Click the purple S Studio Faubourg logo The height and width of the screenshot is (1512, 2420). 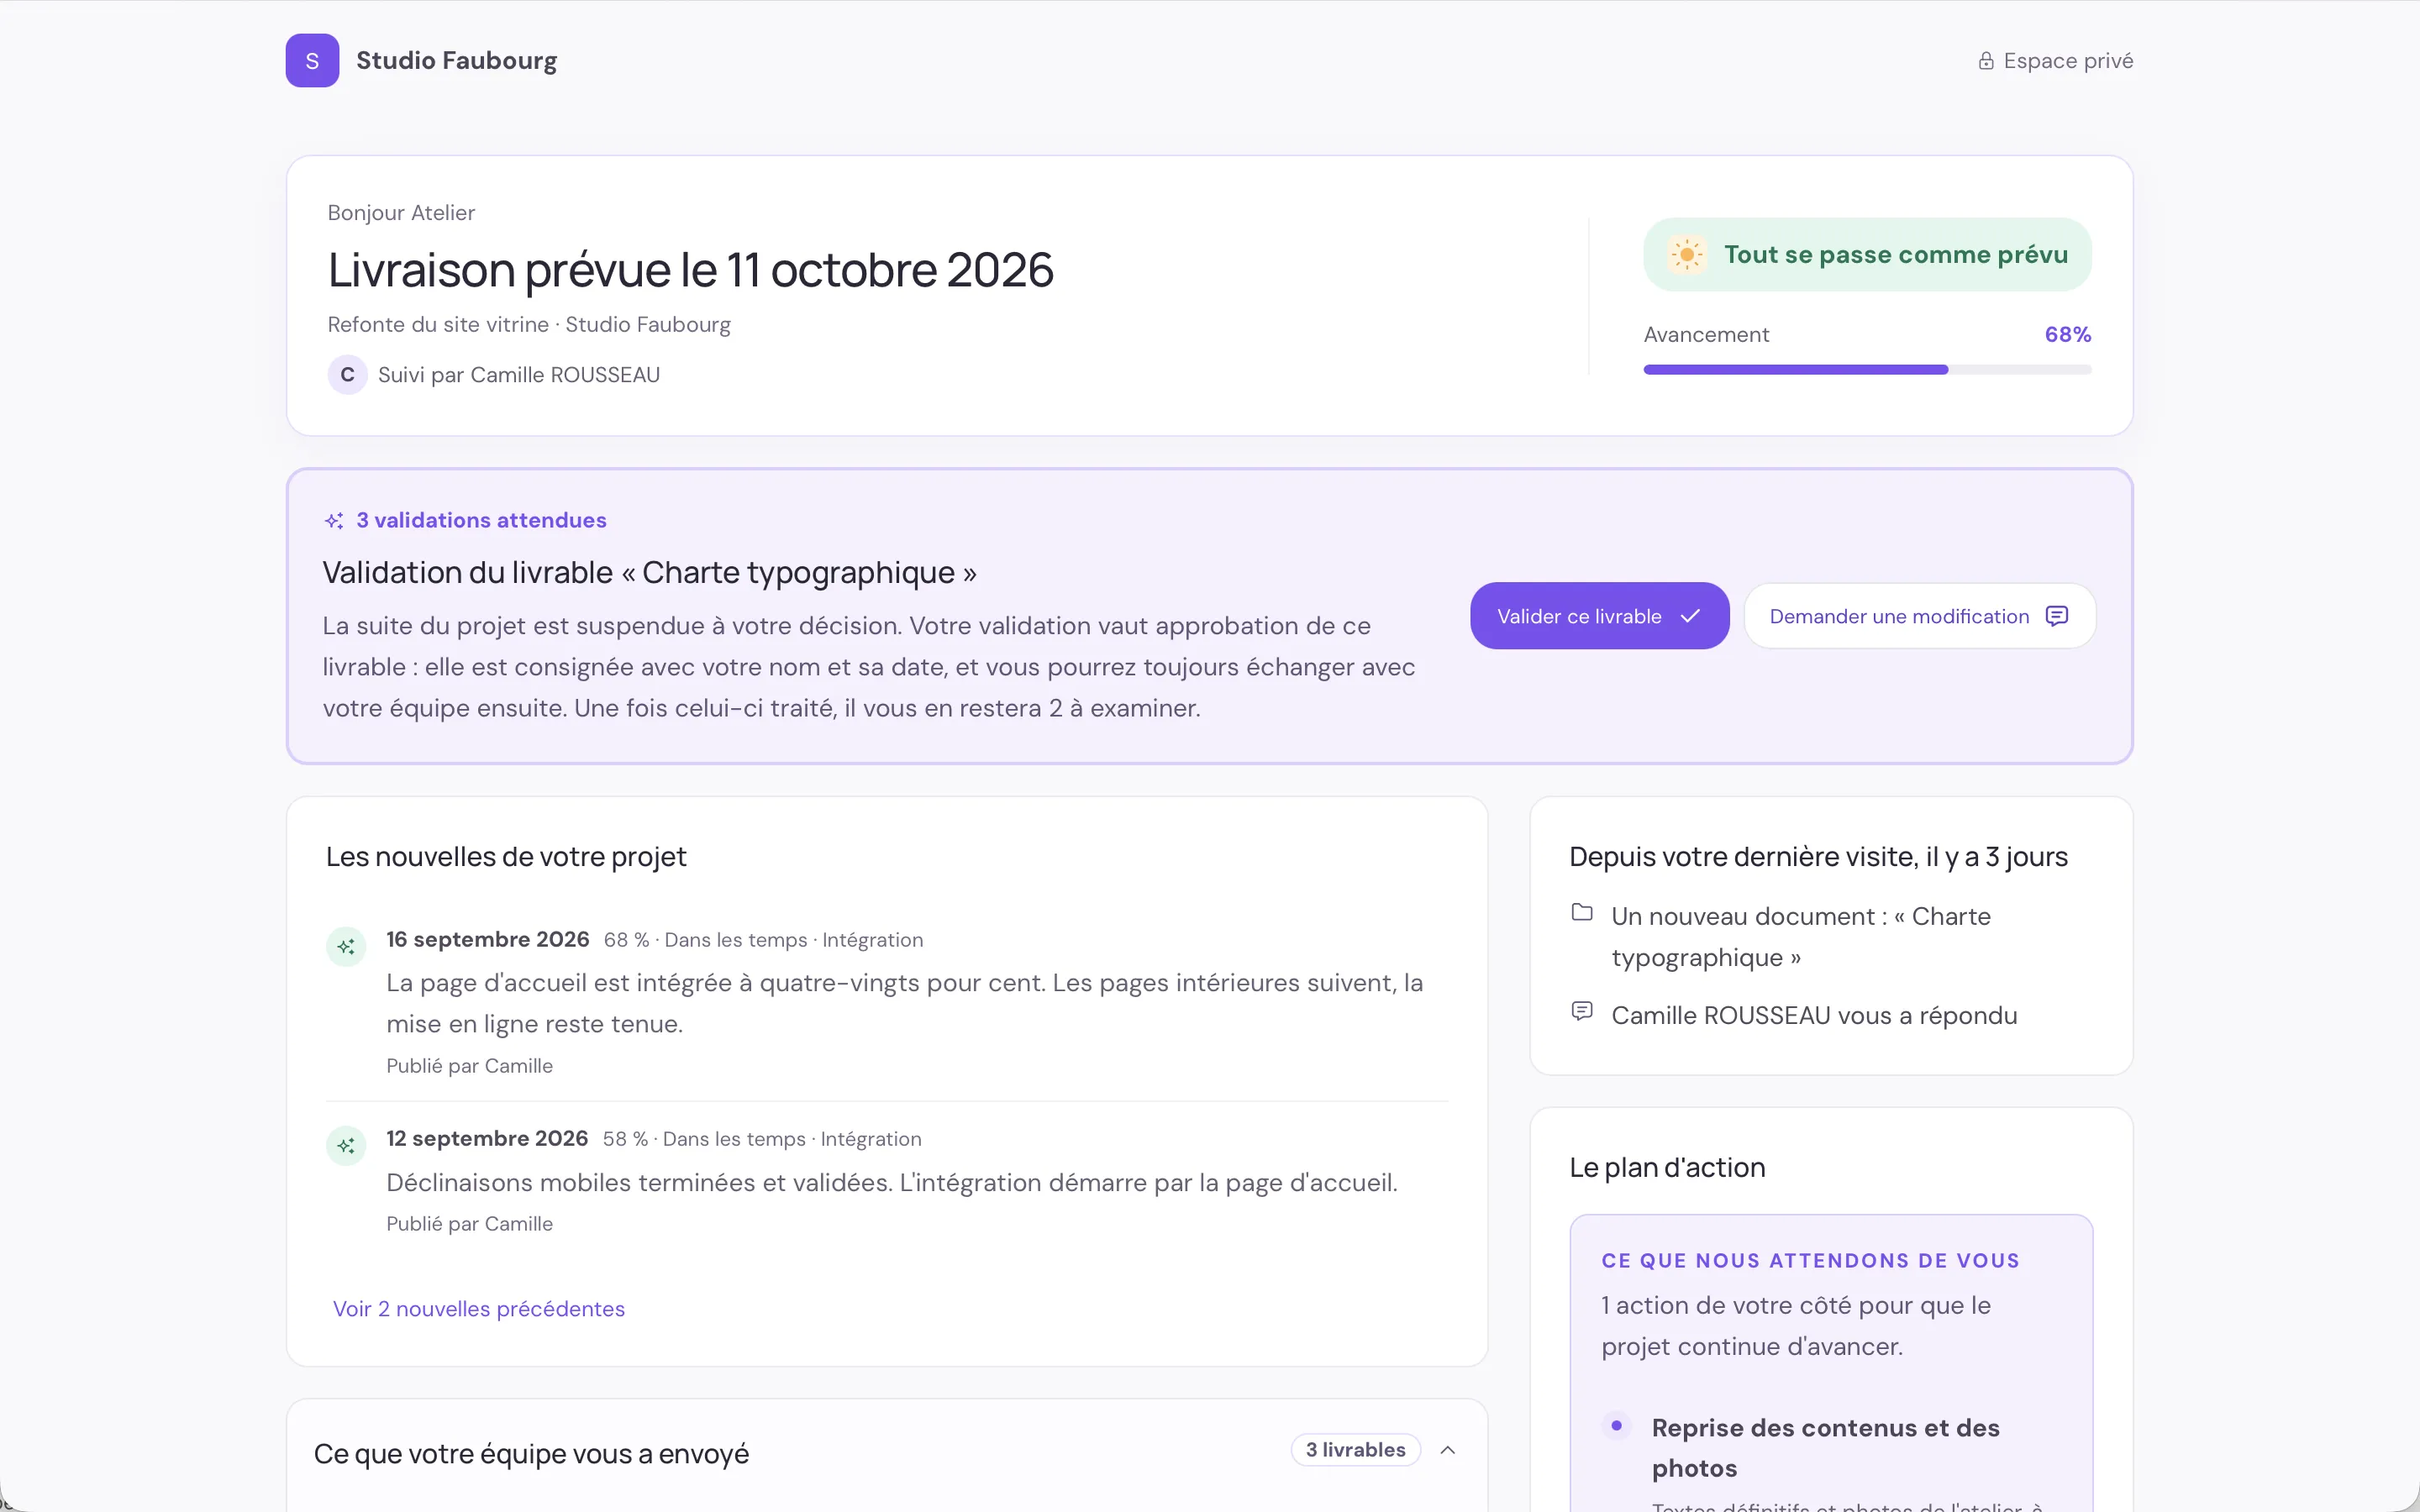[312, 61]
